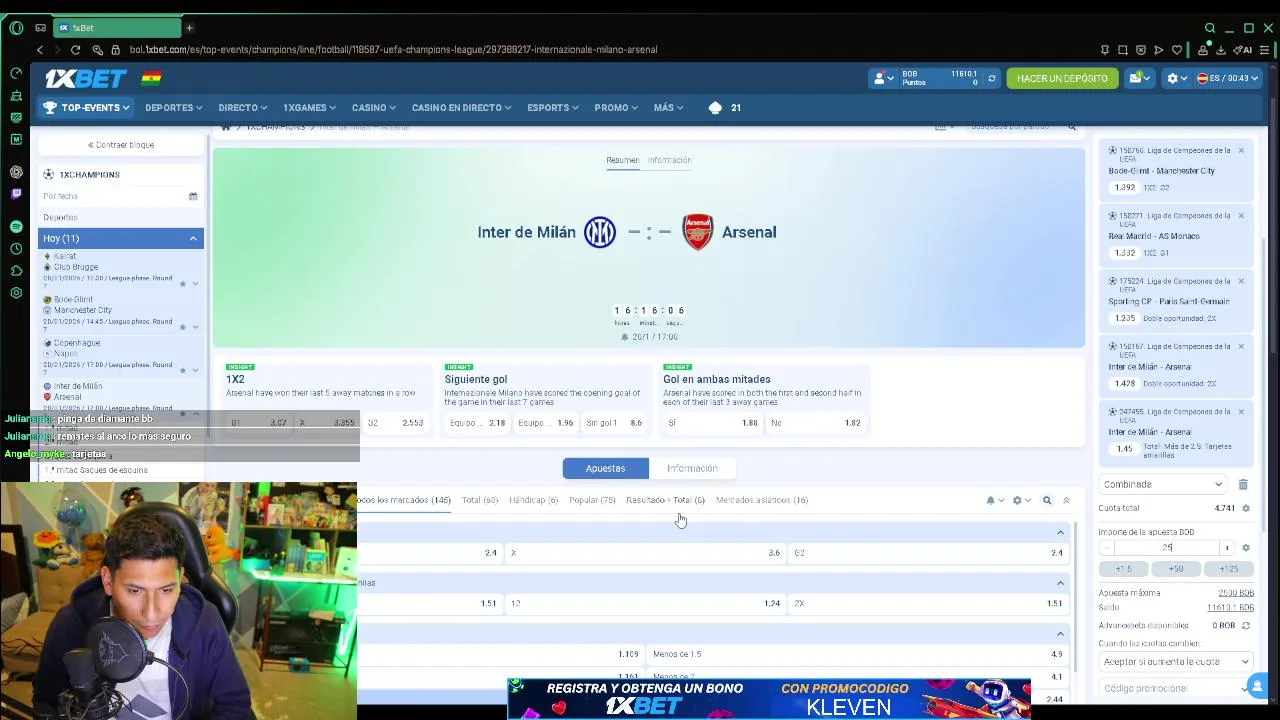This screenshot has width=1280, height=720.
Task: Add +125 quick stake
Action: coord(1228,569)
